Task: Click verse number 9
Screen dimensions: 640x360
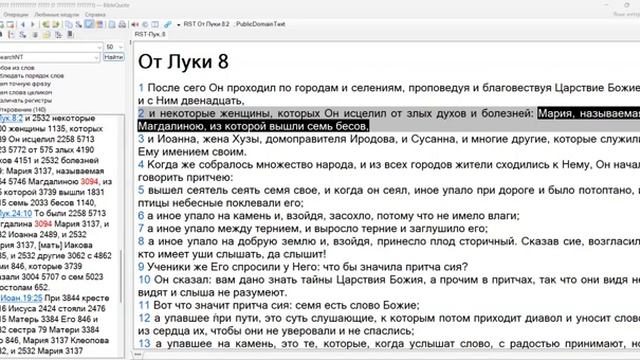Action: pyautogui.click(x=141, y=267)
